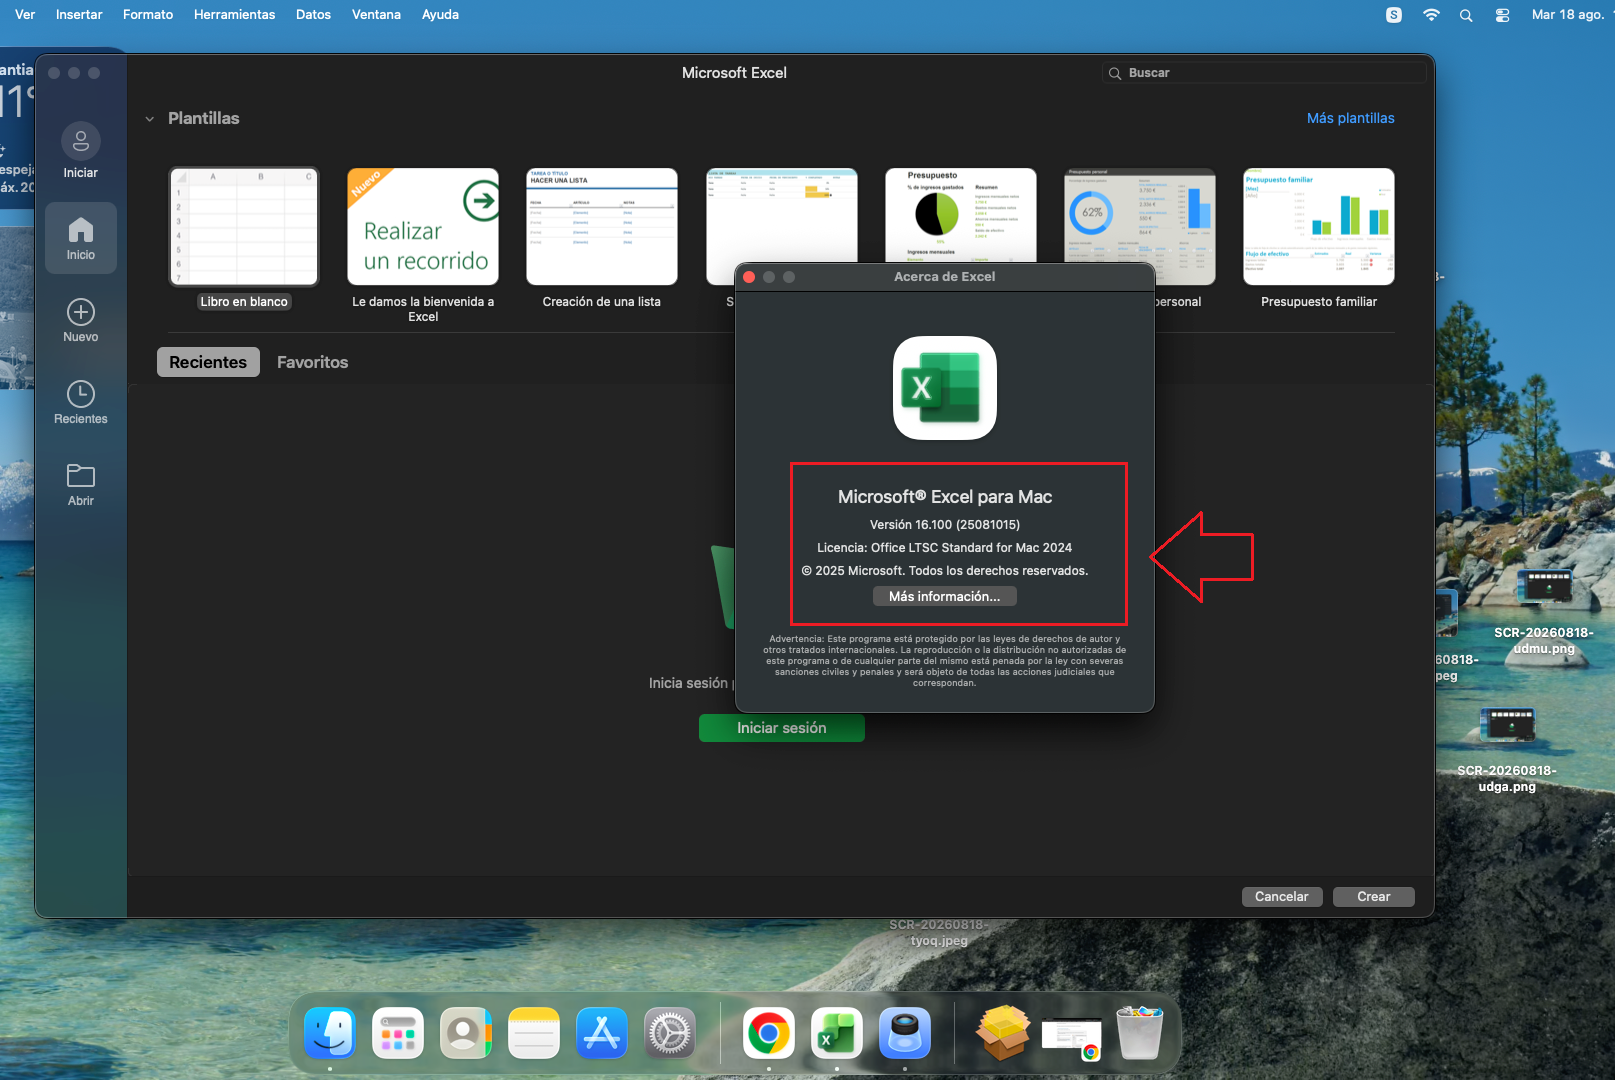Switch to the Recientes tab
1615x1080 pixels.
[x=208, y=362]
